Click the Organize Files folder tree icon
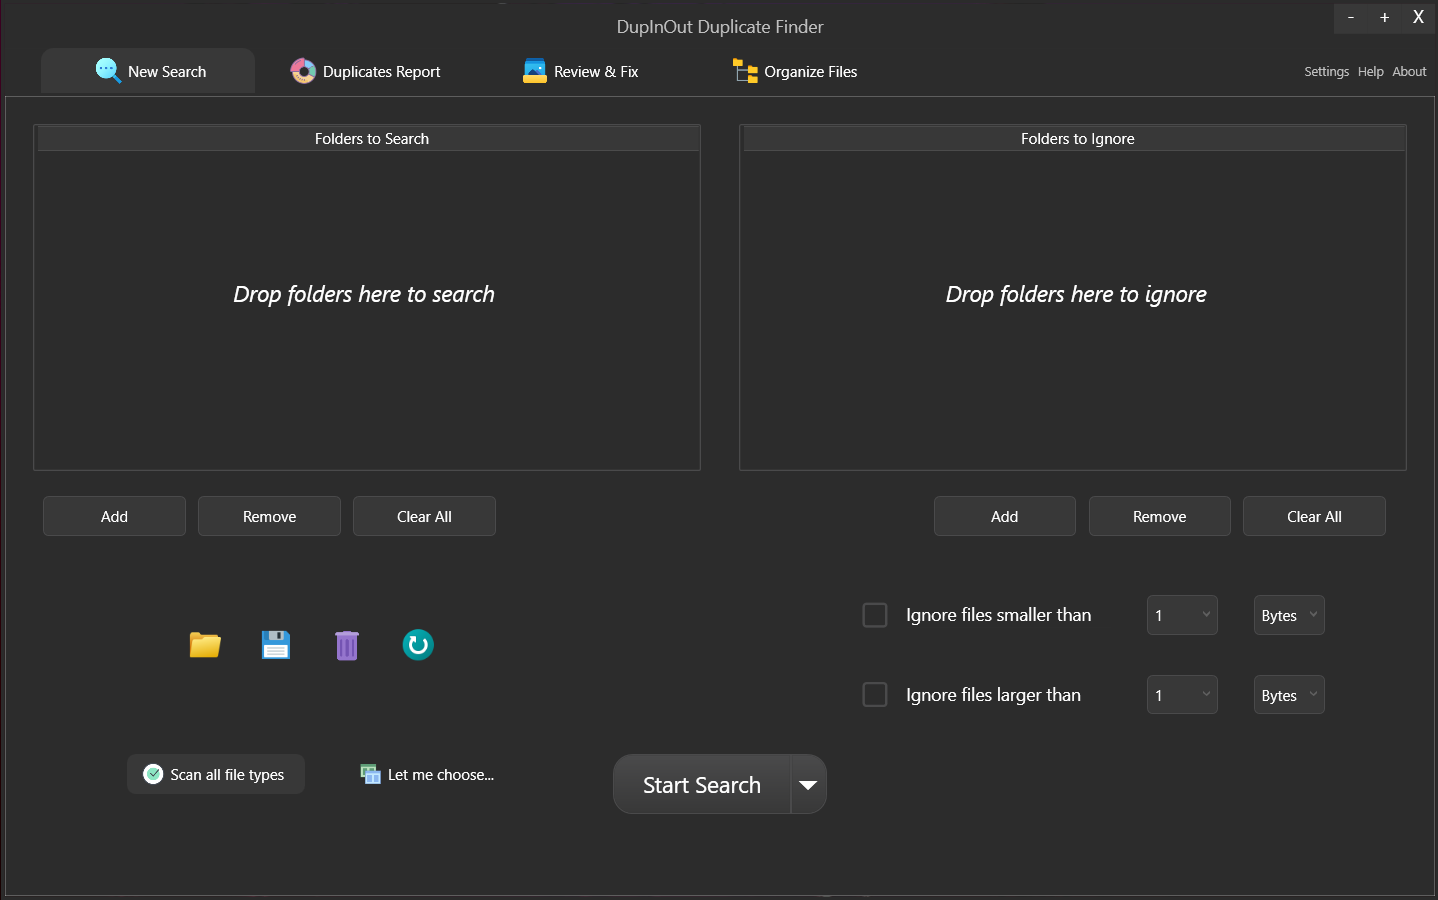Image resolution: width=1438 pixels, height=900 pixels. [x=746, y=71]
